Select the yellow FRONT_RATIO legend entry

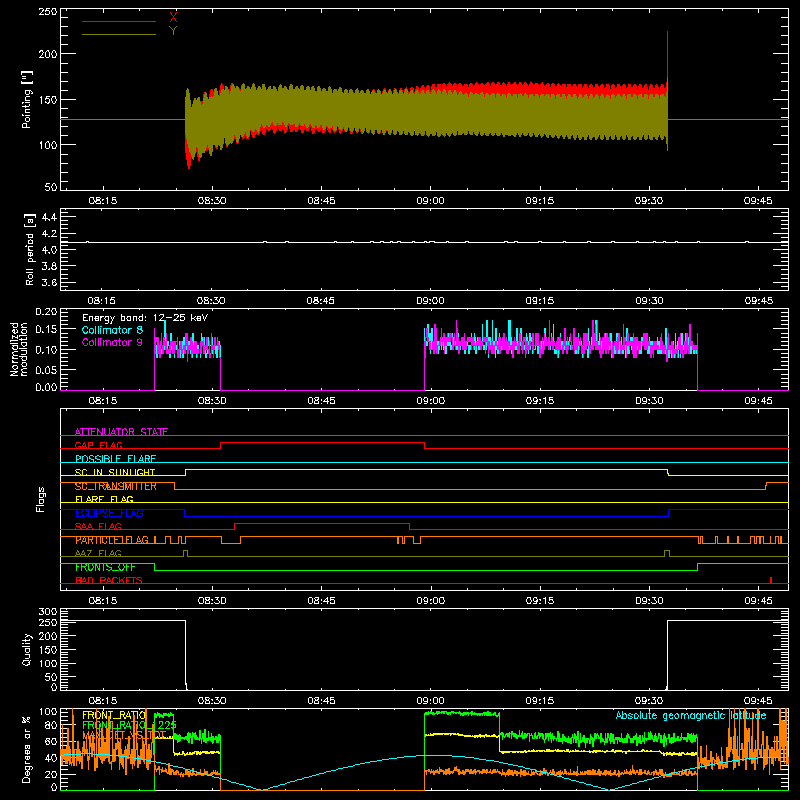[x=114, y=715]
